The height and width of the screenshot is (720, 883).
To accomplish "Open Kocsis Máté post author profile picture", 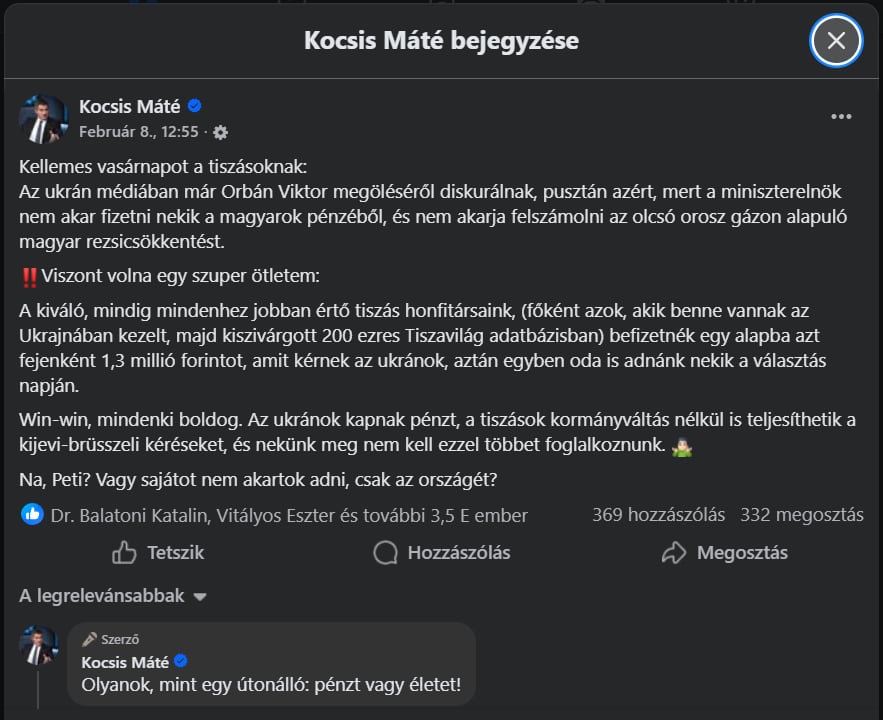I will 42,119.
